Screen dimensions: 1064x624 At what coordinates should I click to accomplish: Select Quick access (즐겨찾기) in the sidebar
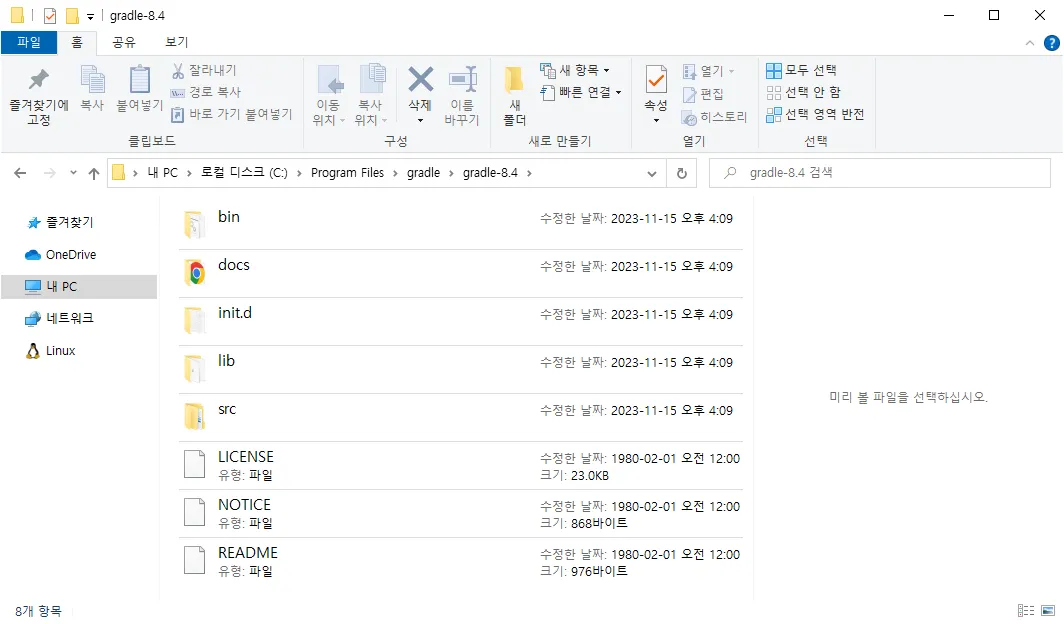coord(60,222)
